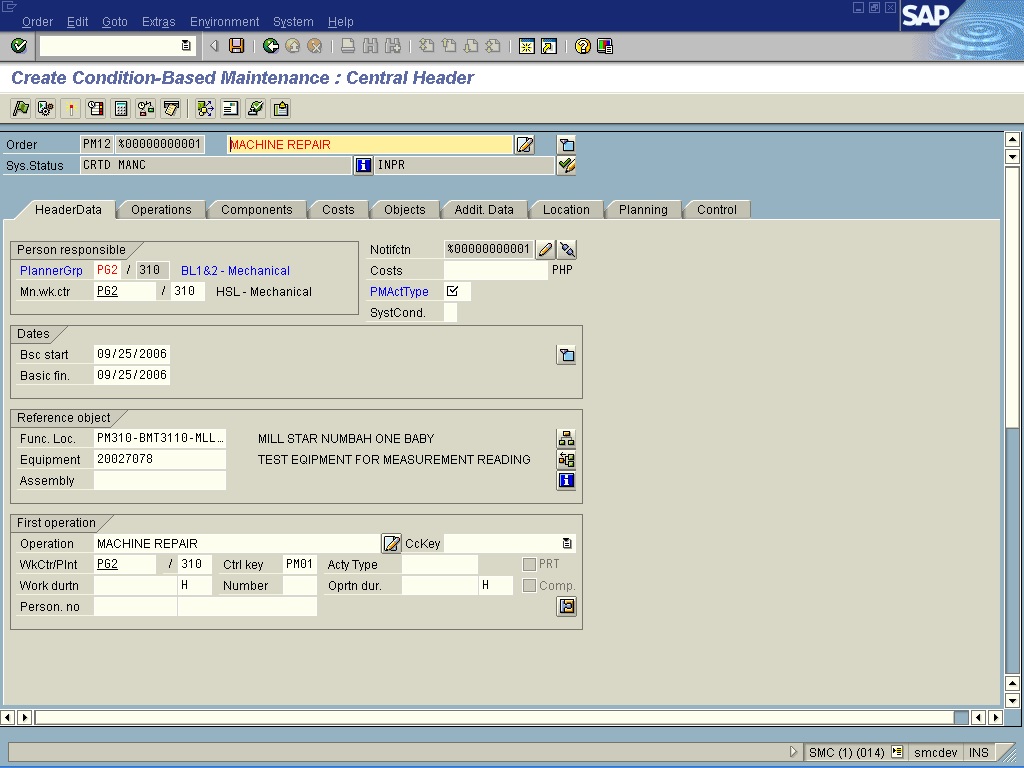1024x768 pixels.
Task: Click the green Enter checkmark icon
Action: pos(18,46)
